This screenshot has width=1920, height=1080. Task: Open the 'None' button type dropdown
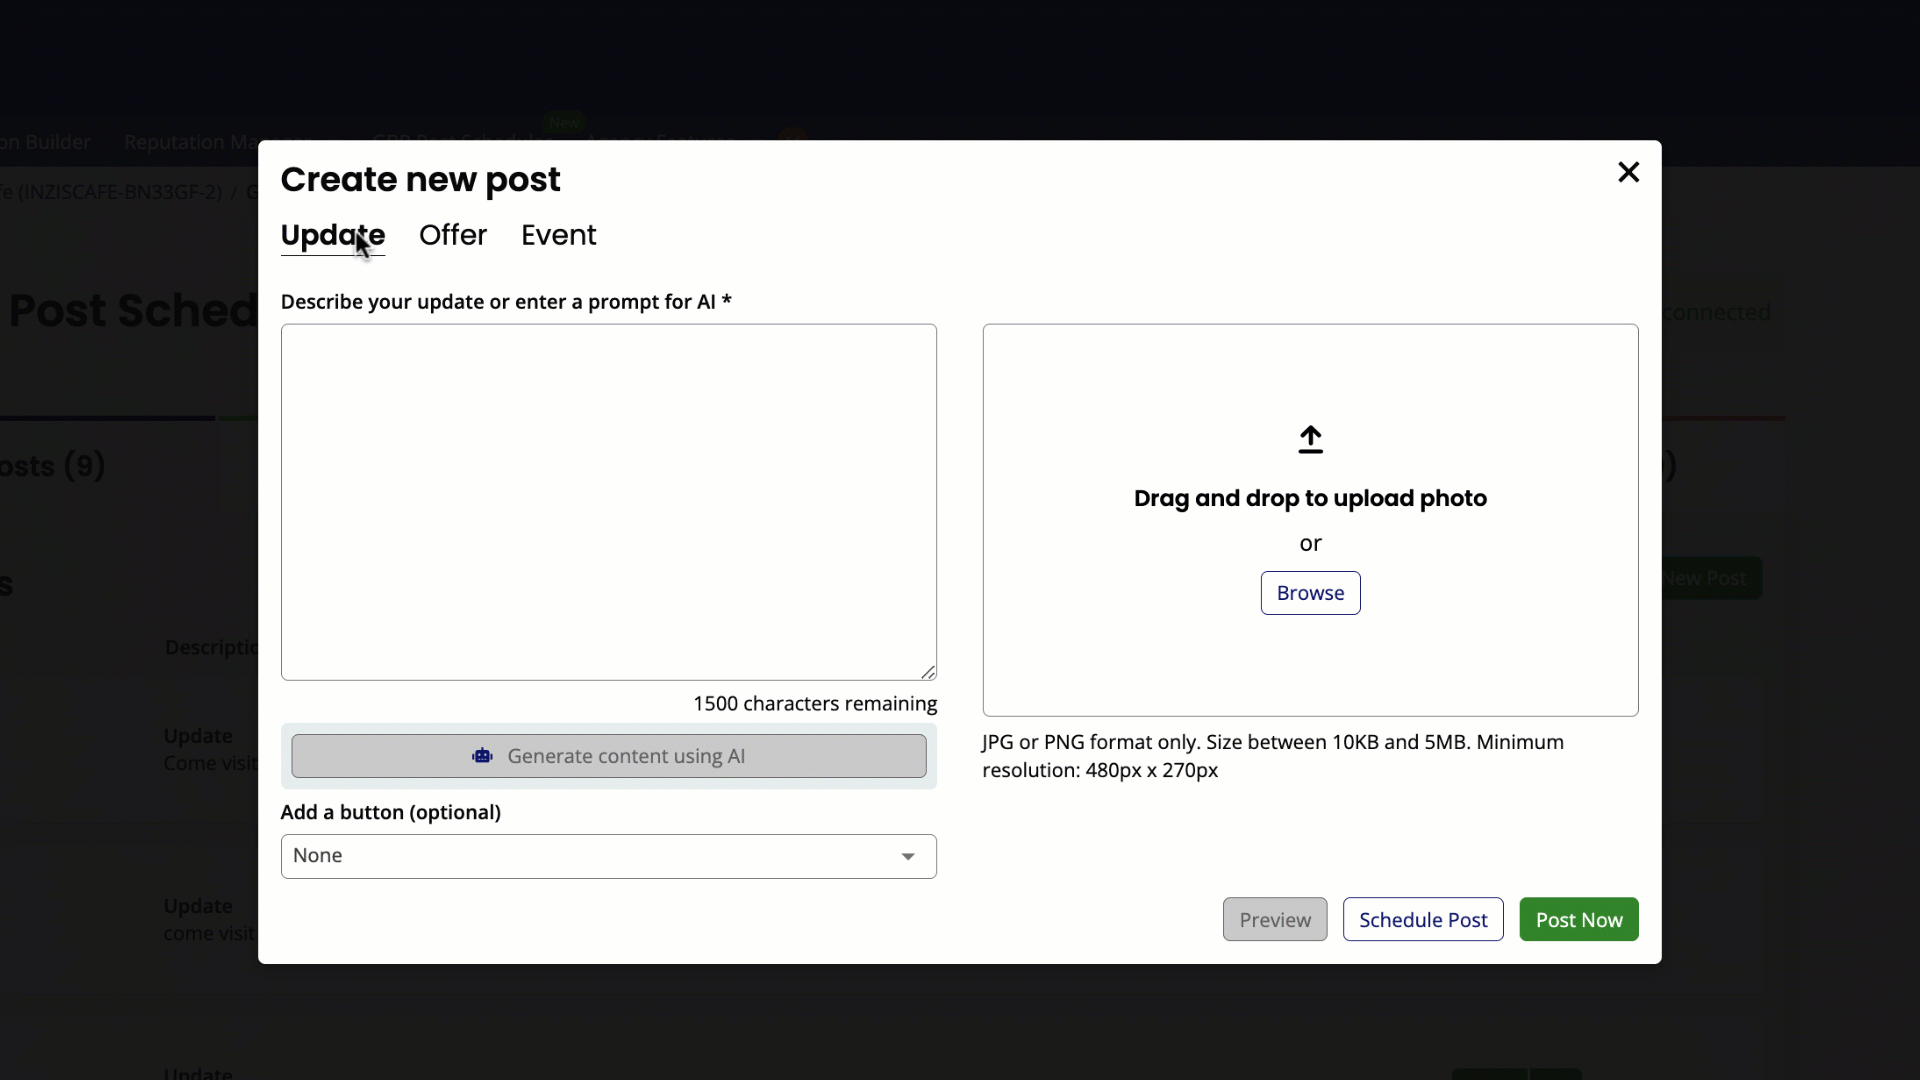click(608, 856)
